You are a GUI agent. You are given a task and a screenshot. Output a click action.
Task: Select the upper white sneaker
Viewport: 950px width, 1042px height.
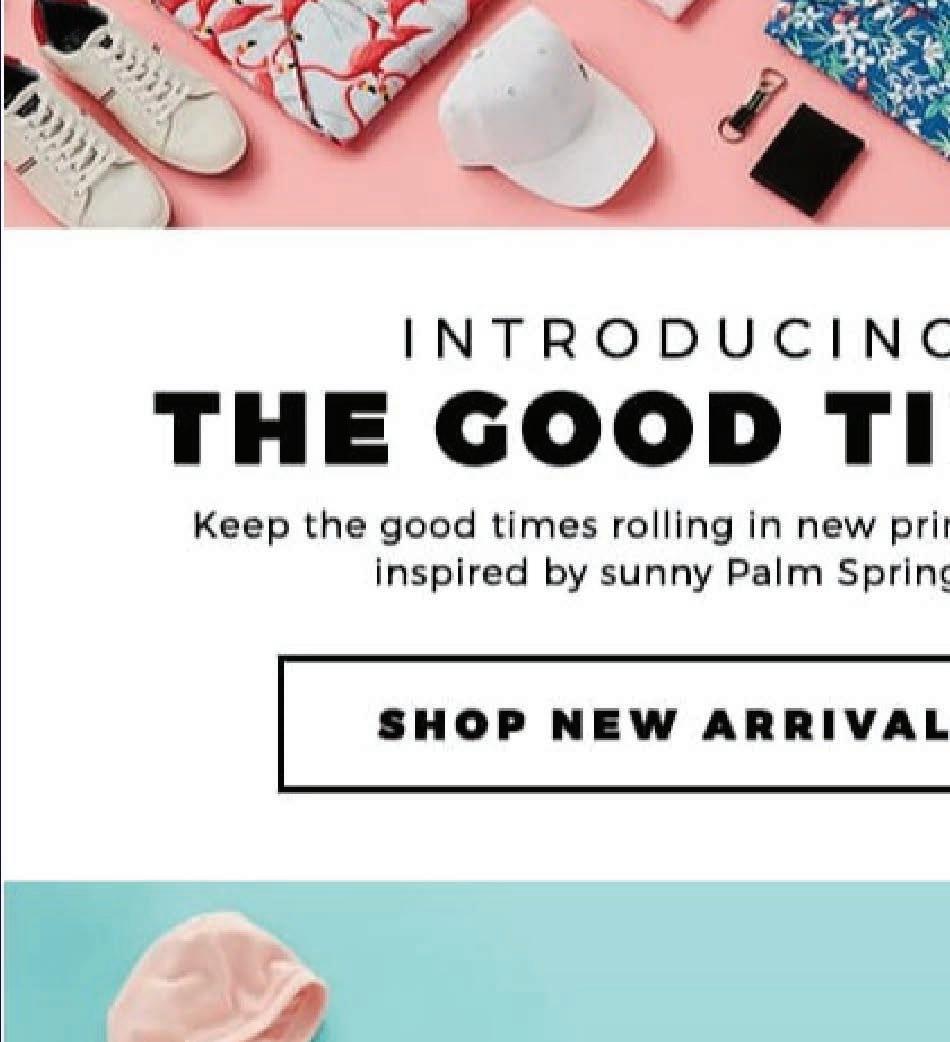pos(140,80)
